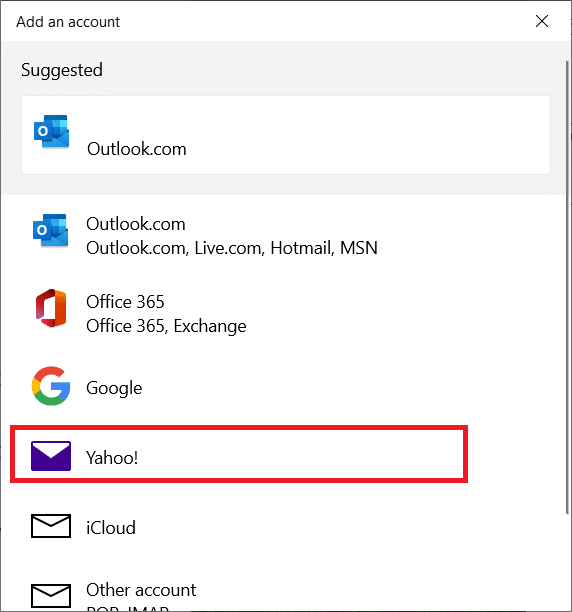Close the Add an account dialog

[542, 21]
